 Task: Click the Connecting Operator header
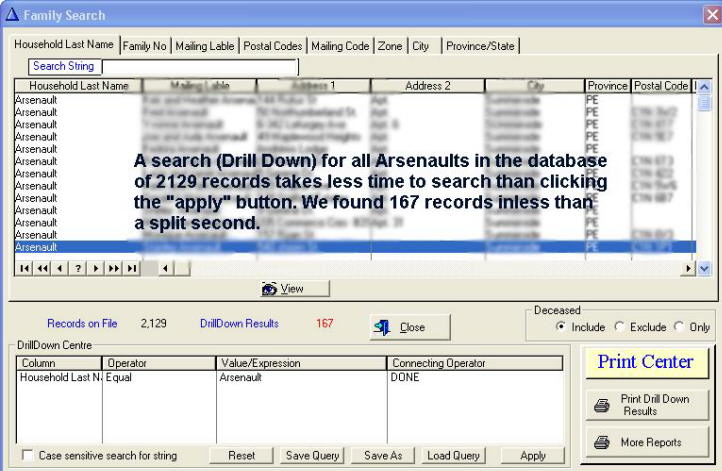475,363
